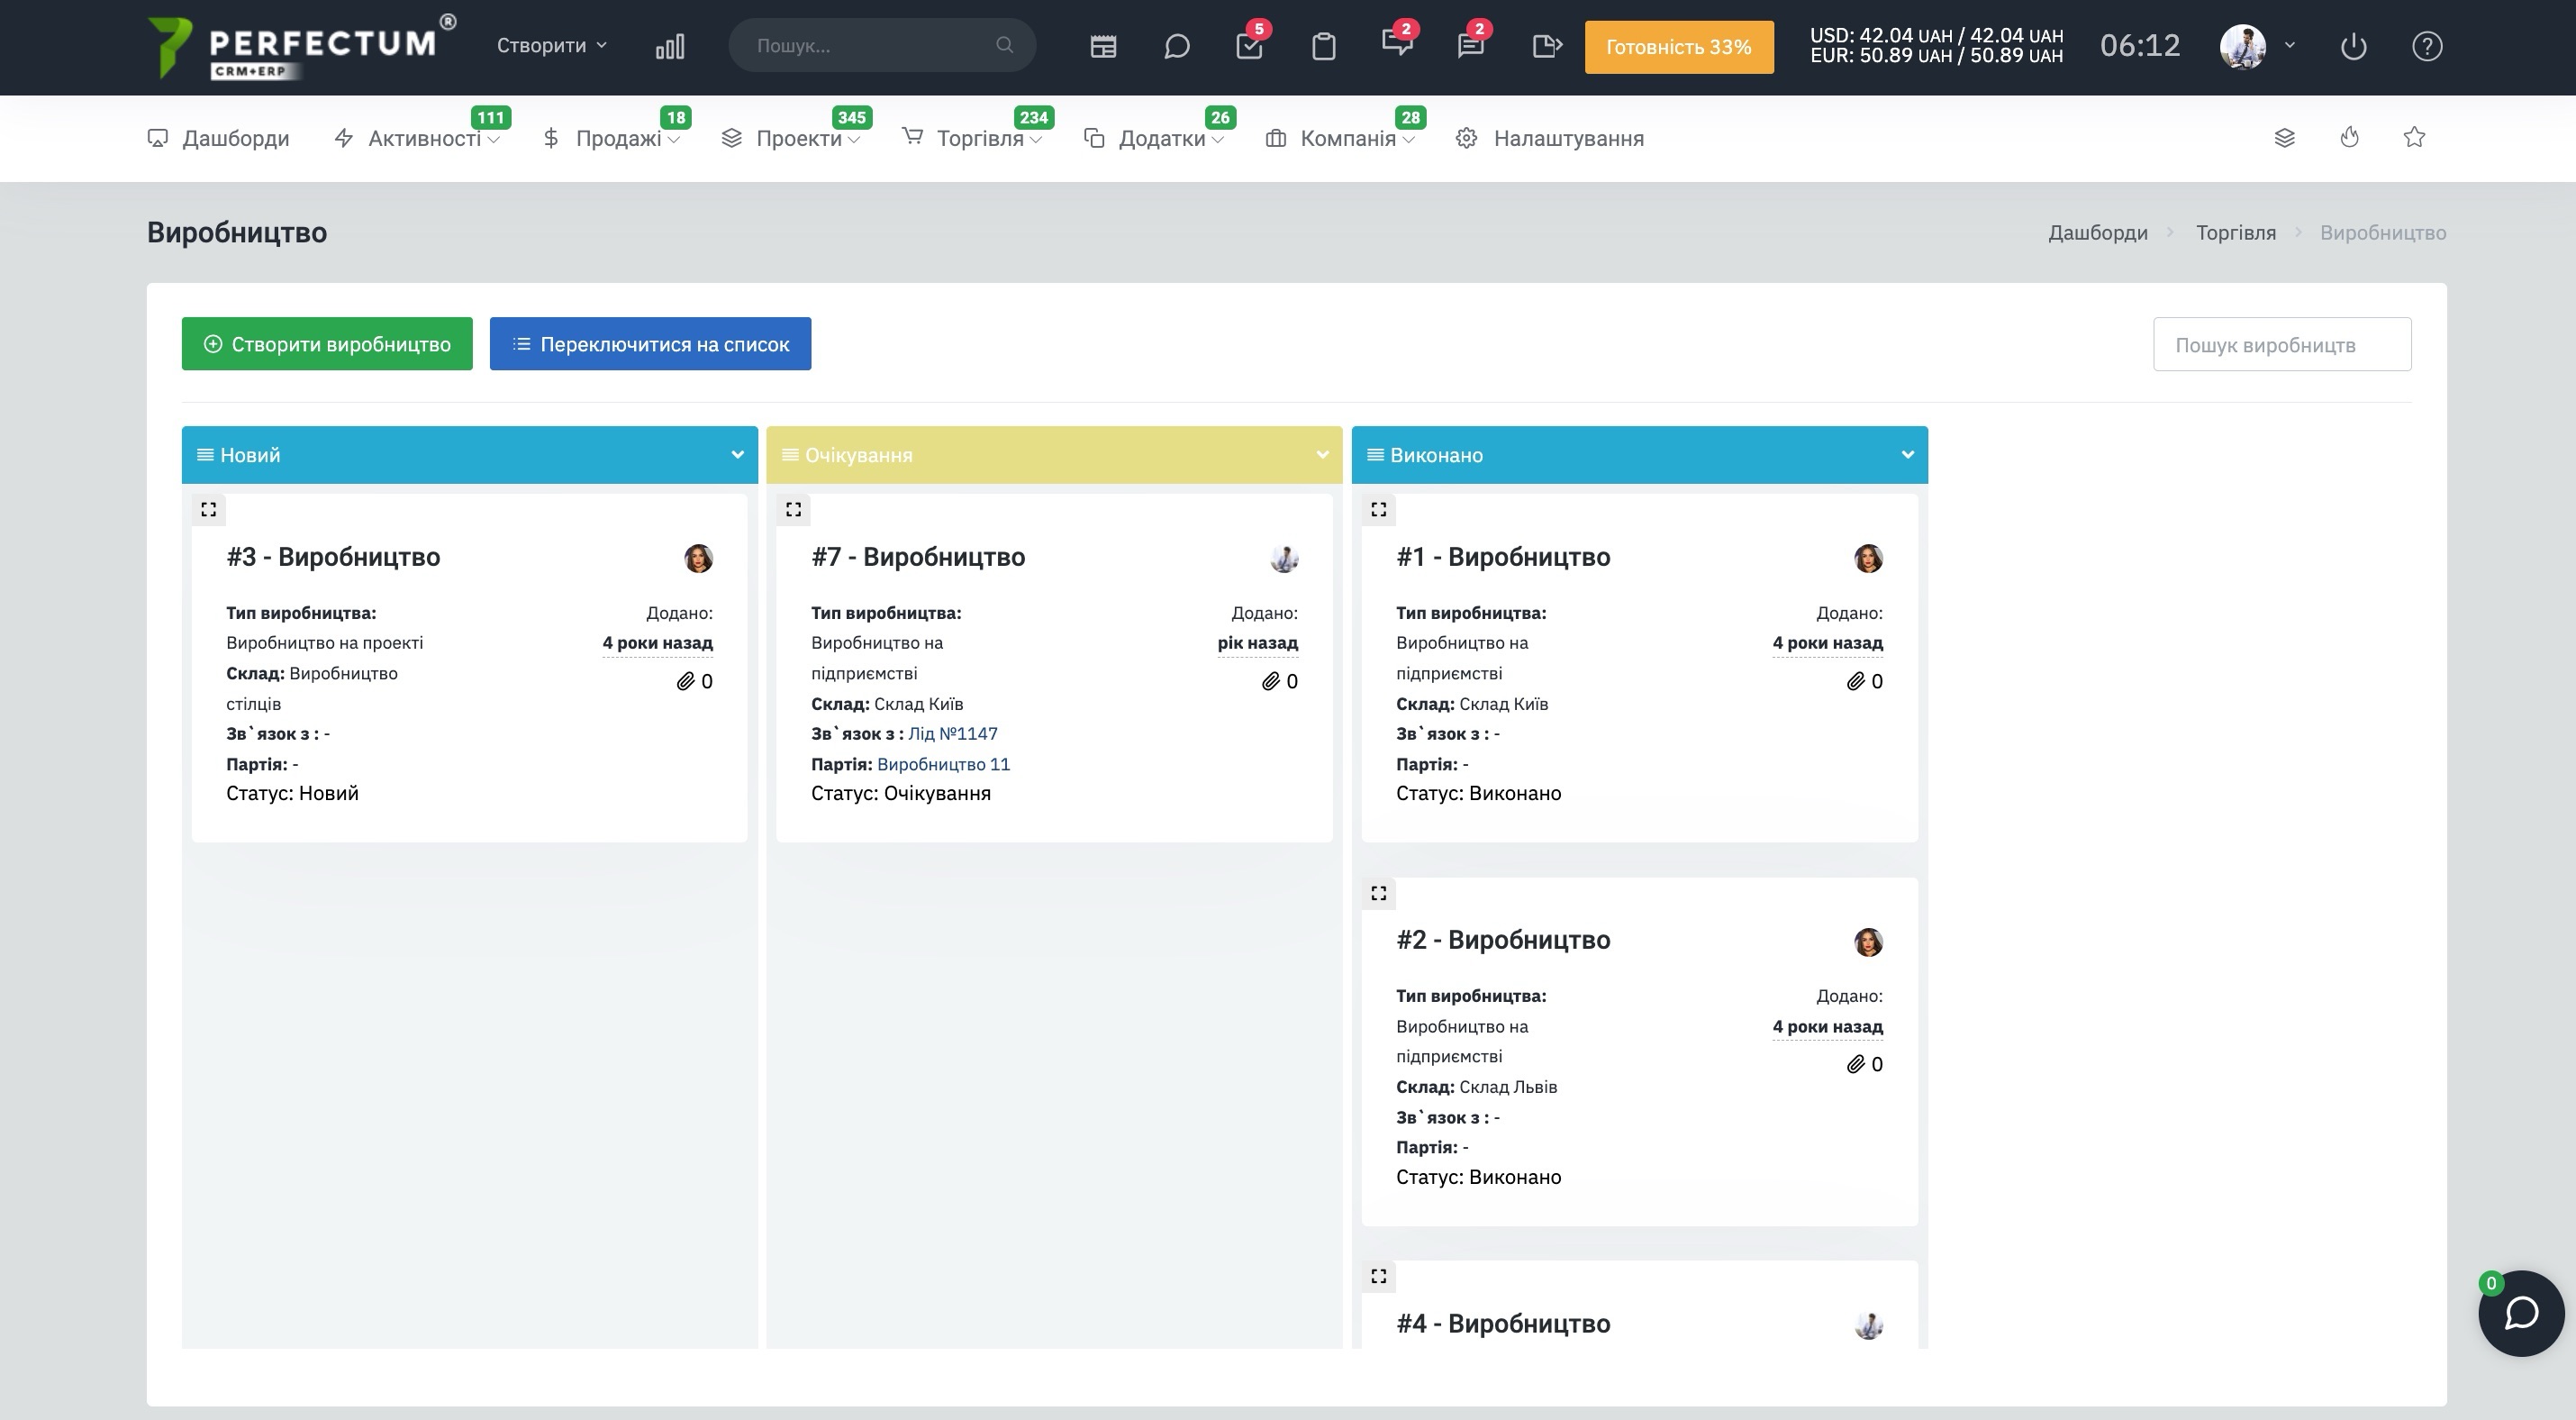The image size is (2576, 1420).
Task: Open the discussion icon with plus sign
Action: point(1397,44)
